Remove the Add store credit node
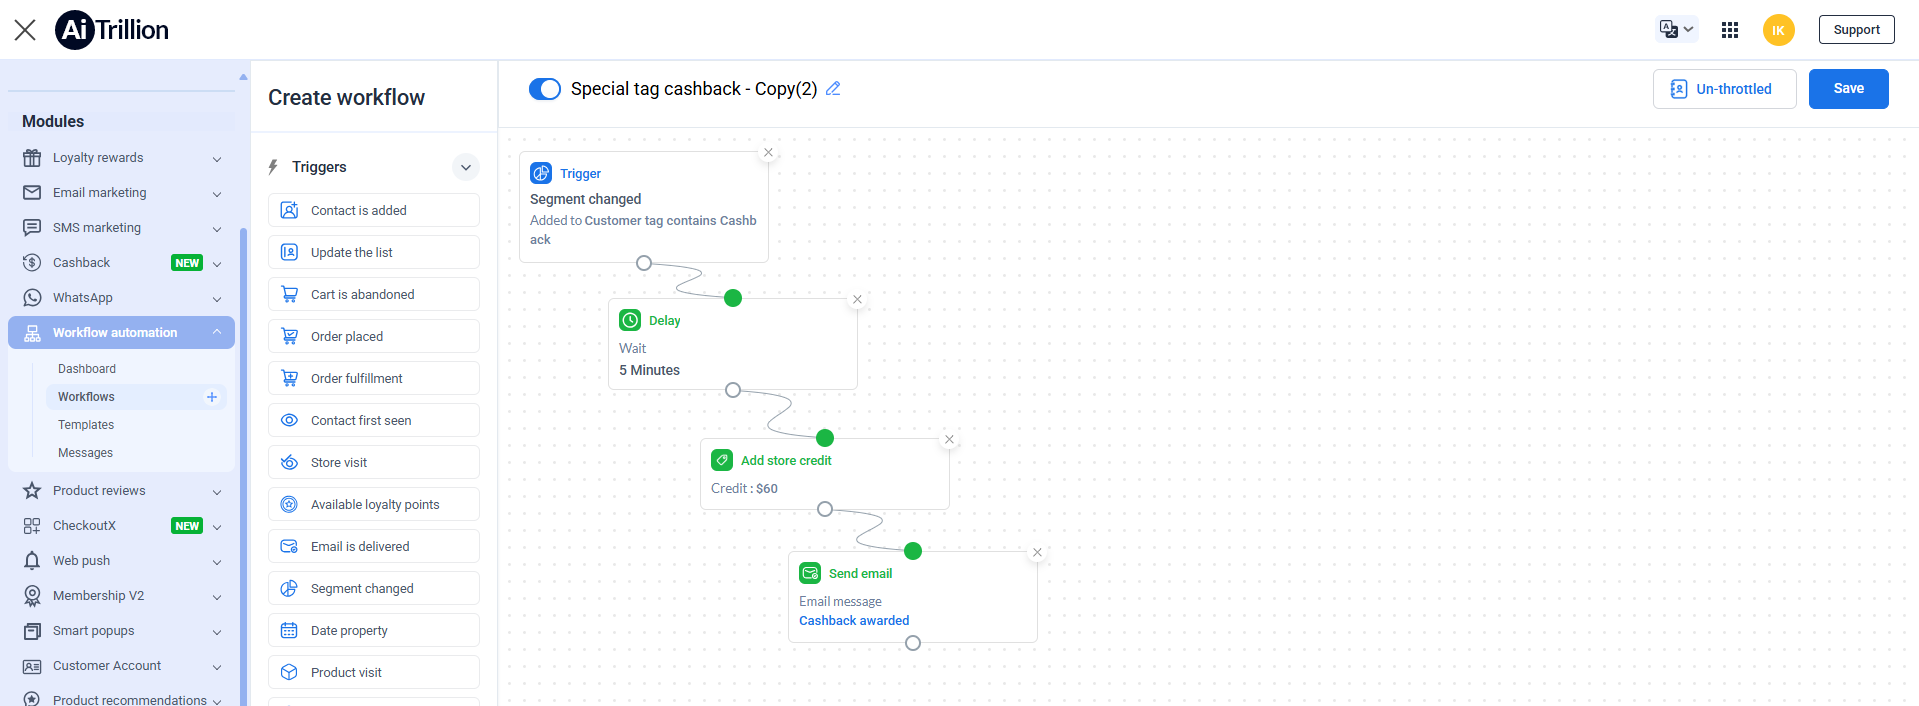The height and width of the screenshot is (706, 1919). [x=949, y=439]
